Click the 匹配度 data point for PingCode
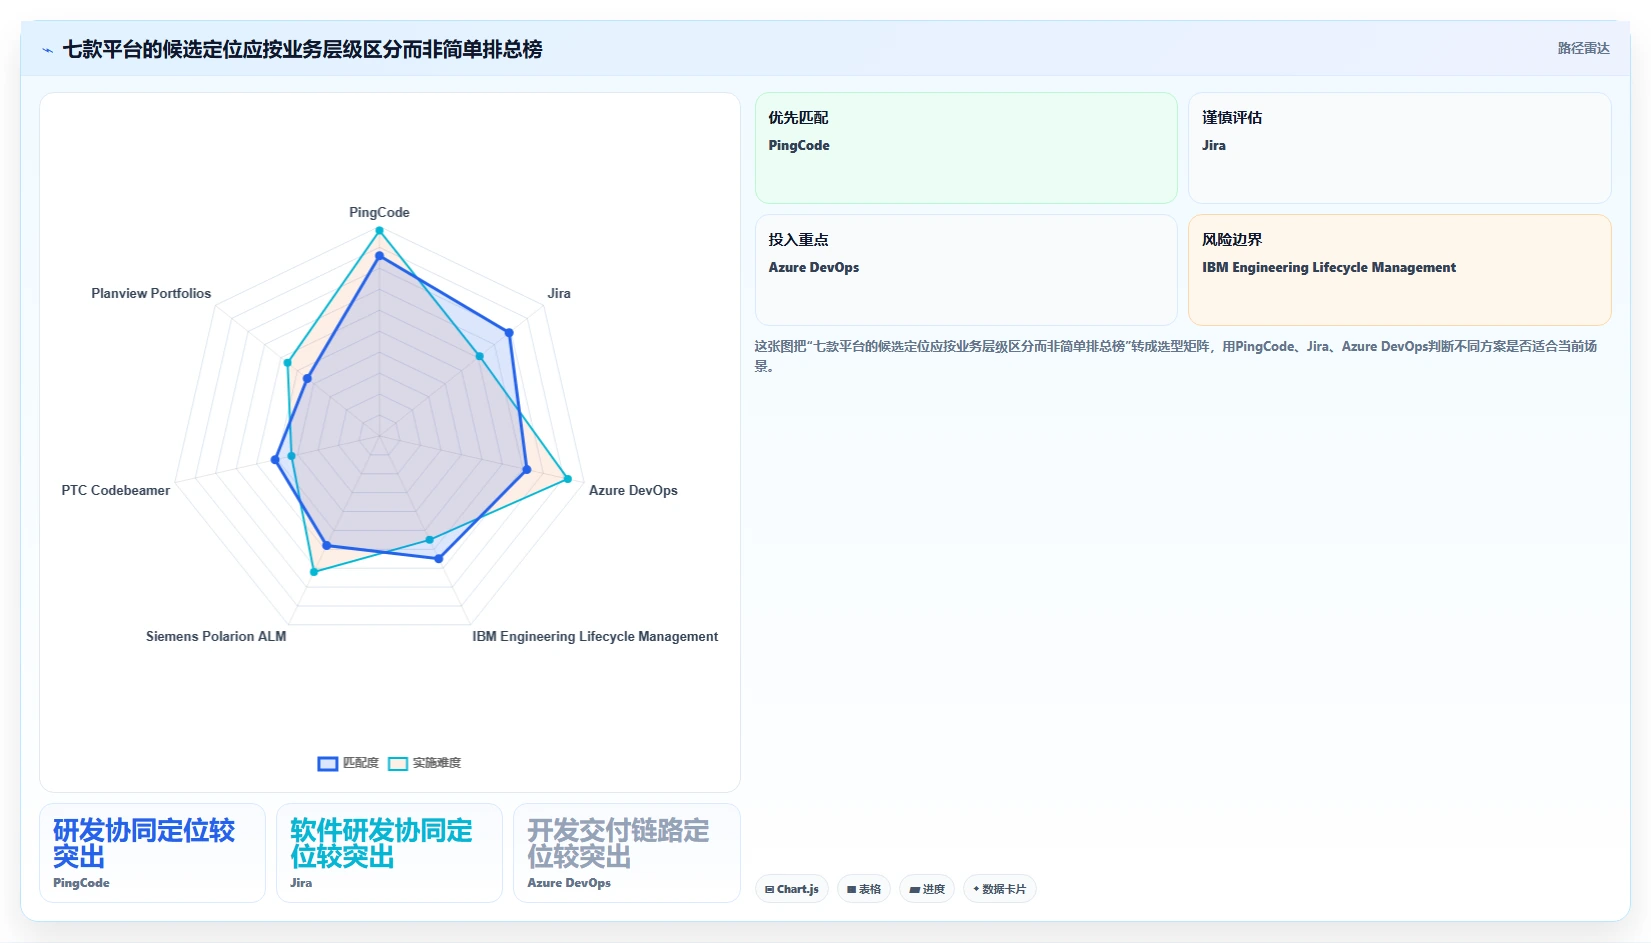This screenshot has height=943, width=1651. pos(379,256)
